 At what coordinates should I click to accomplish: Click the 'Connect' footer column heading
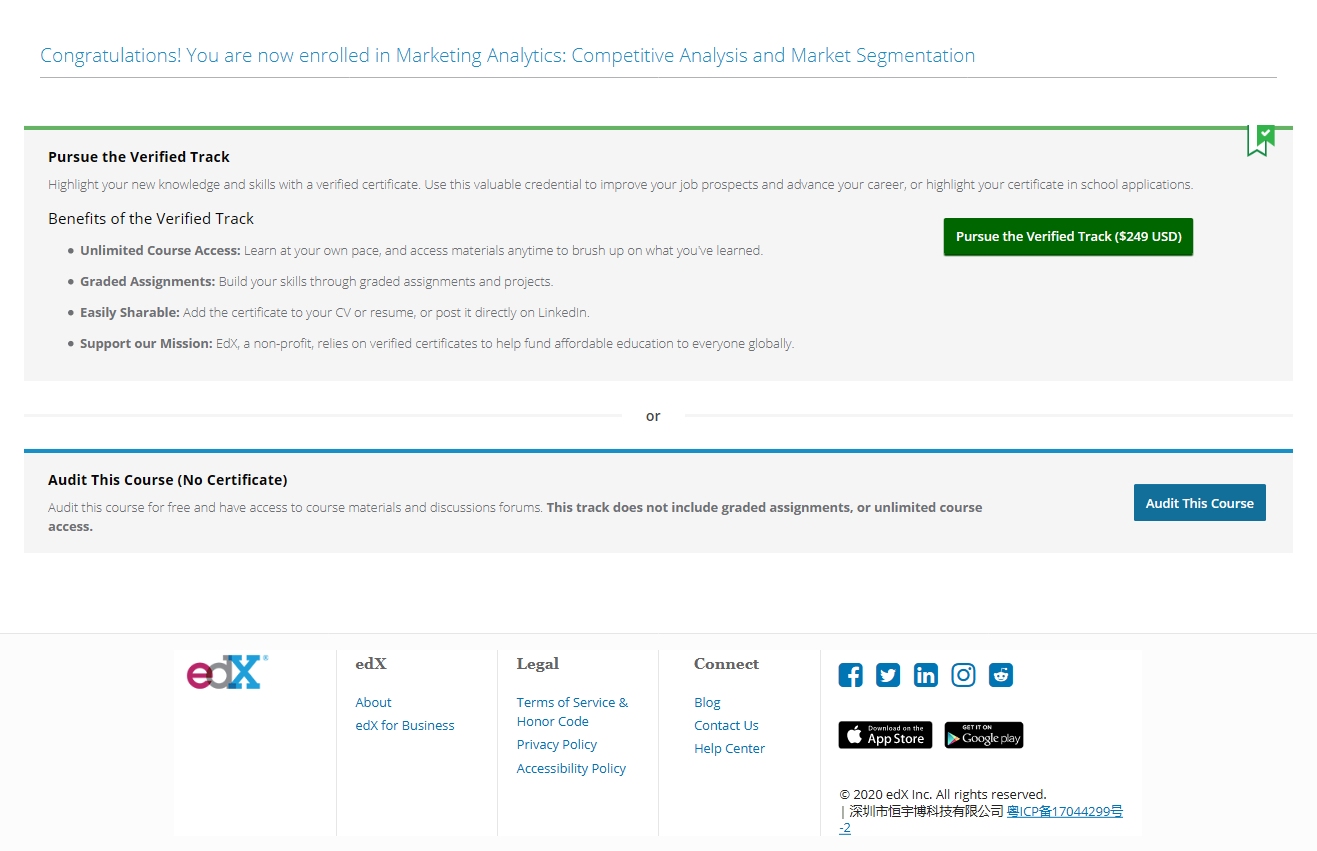pos(726,664)
